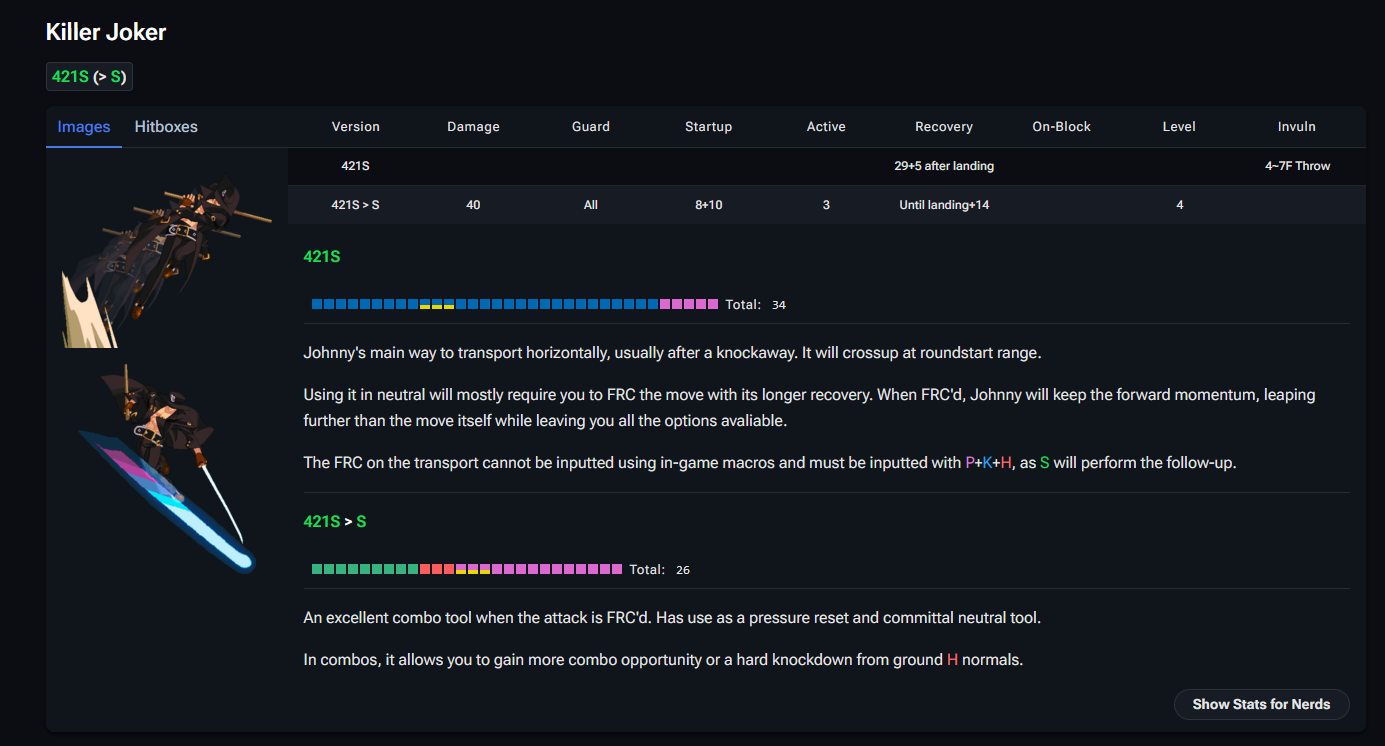Click the frame meter with Total 26

[467, 569]
